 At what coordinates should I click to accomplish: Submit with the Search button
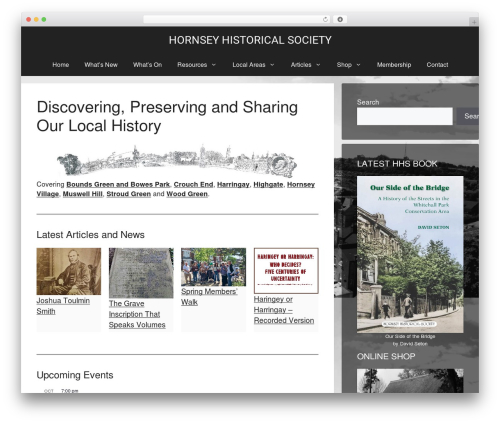[x=468, y=116]
